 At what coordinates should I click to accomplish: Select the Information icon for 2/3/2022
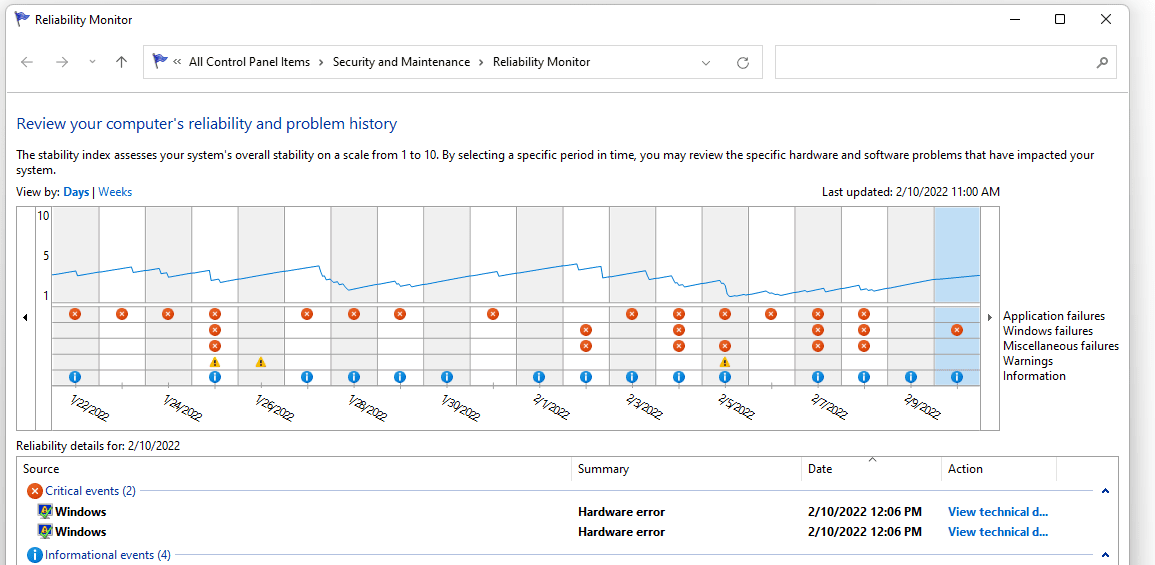(632, 376)
